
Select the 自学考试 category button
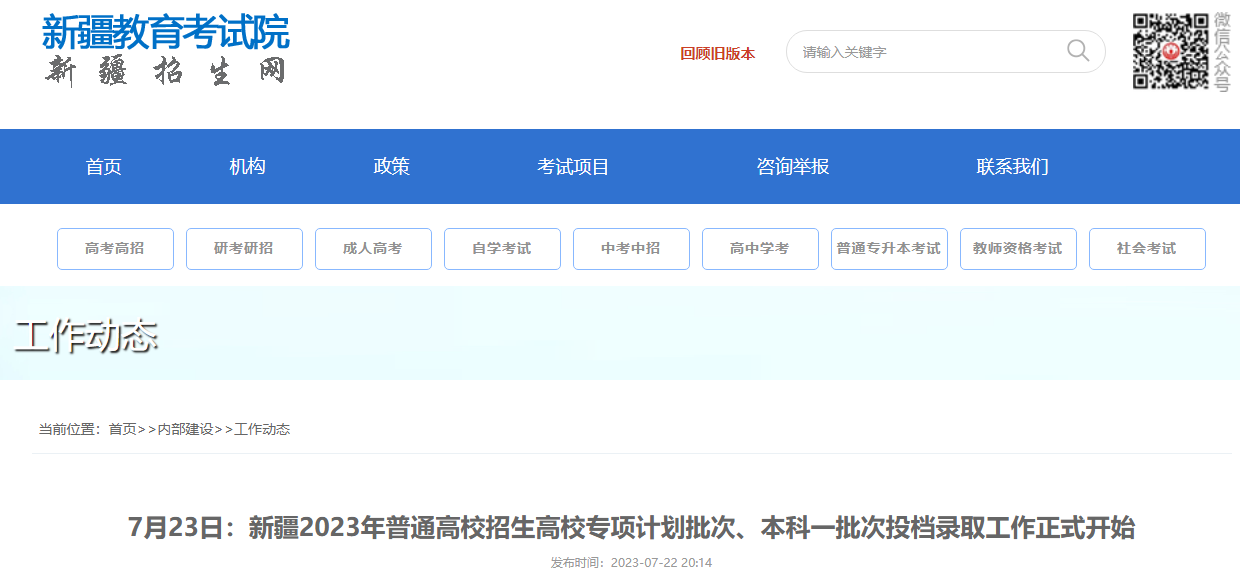[x=502, y=249]
